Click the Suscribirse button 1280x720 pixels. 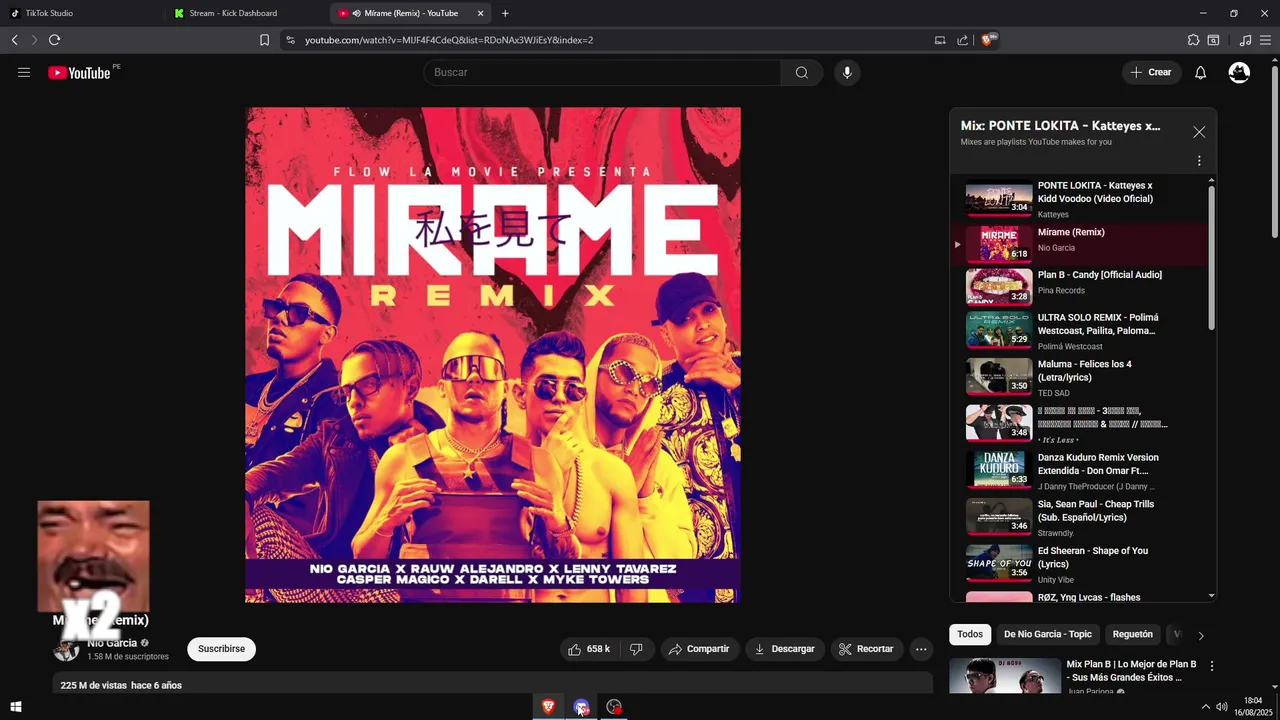tap(221, 649)
